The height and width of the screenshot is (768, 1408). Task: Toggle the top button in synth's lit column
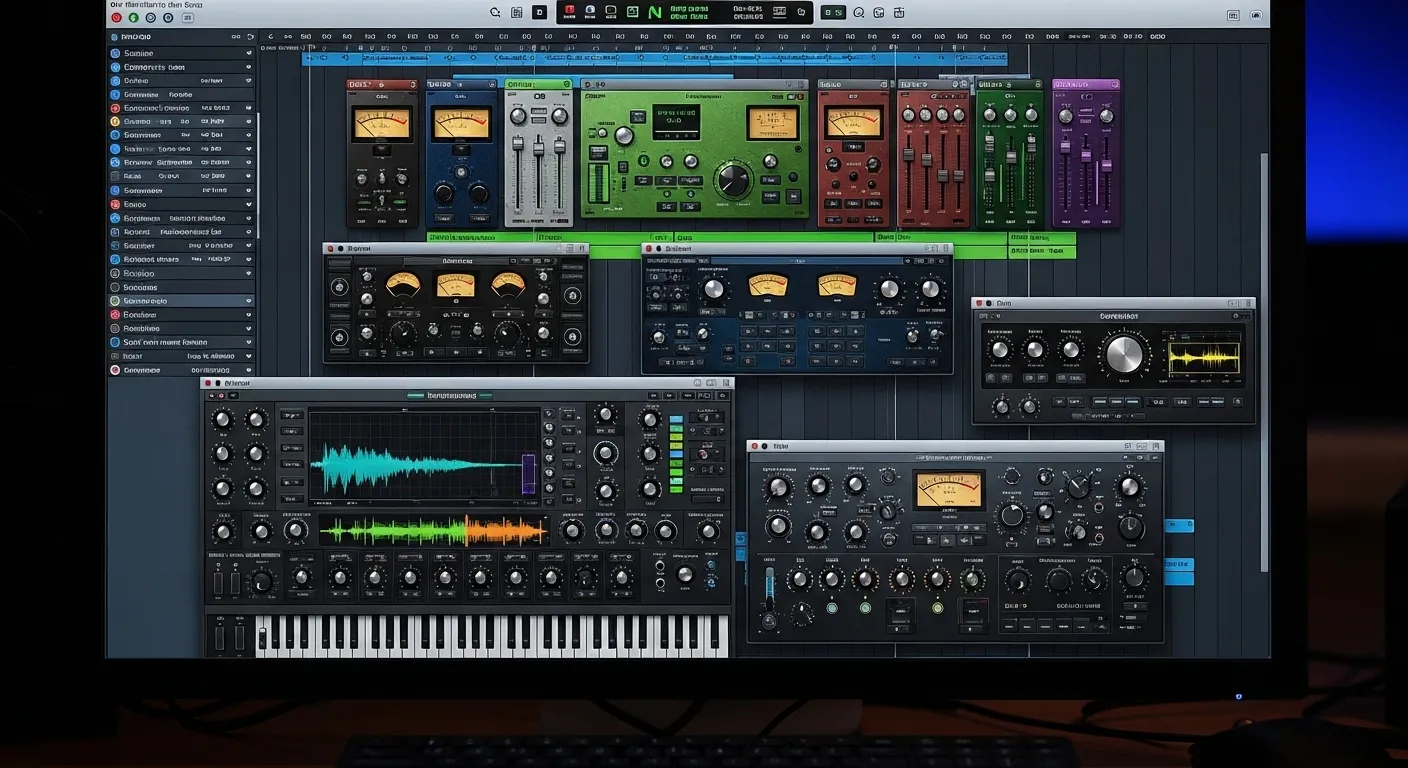click(676, 421)
